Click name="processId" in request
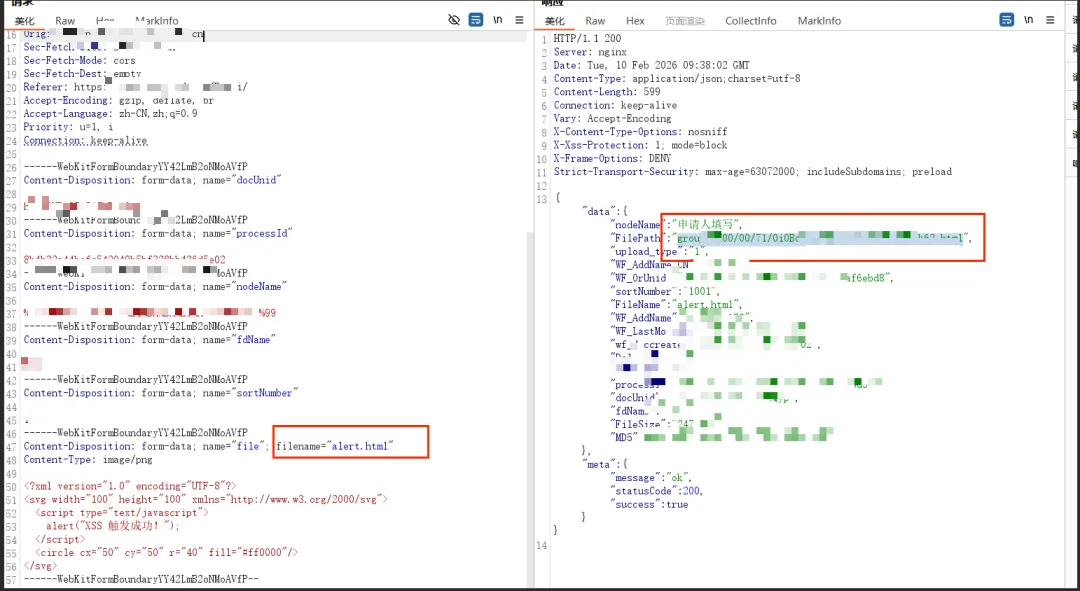 coord(247,234)
